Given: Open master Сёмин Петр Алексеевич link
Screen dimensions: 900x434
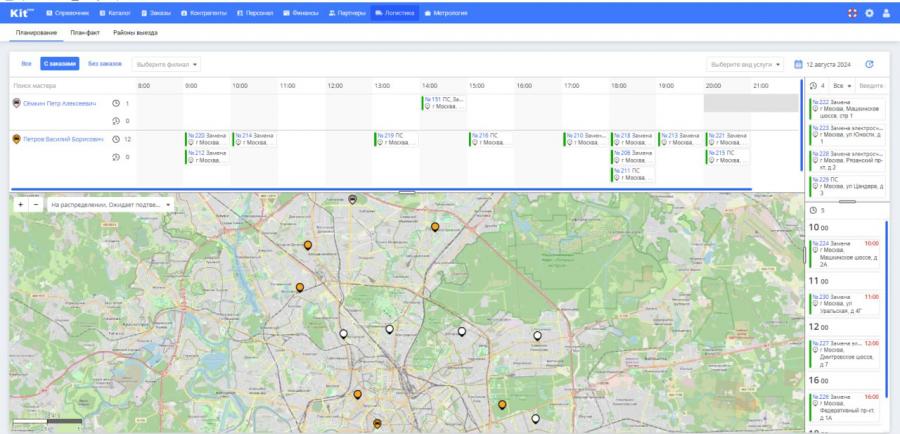Looking at the screenshot, I should [x=60, y=103].
